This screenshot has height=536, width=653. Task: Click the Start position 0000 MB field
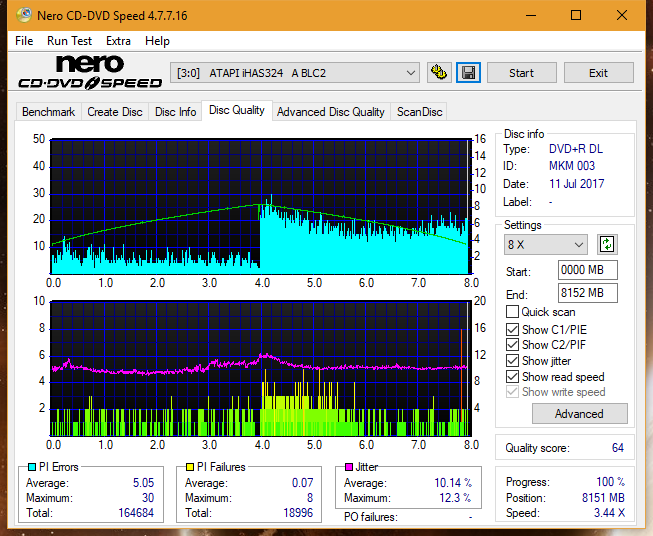point(587,270)
